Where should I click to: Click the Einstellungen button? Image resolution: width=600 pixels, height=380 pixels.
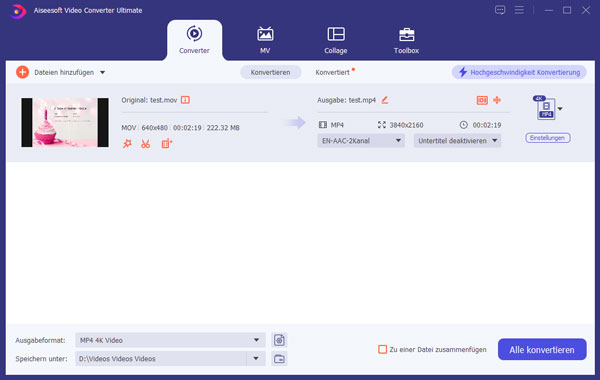pyautogui.click(x=548, y=138)
